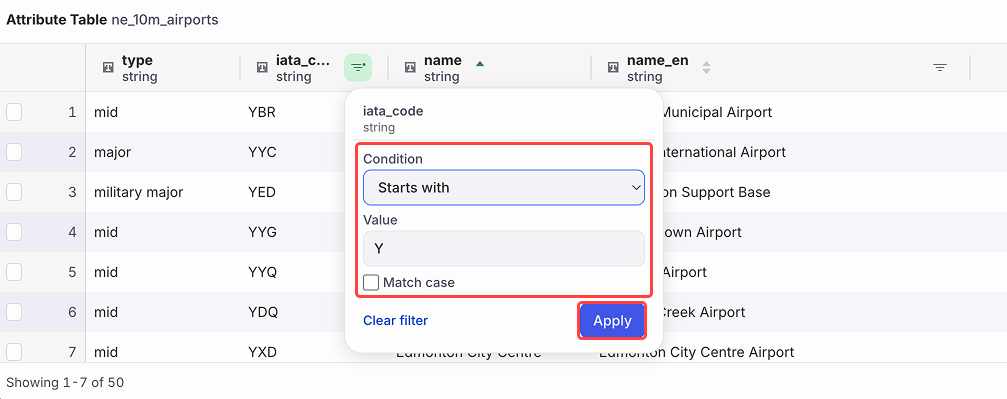Open the name_en column filter icon
Screen dimensions: 1007x399
tap(940, 67)
